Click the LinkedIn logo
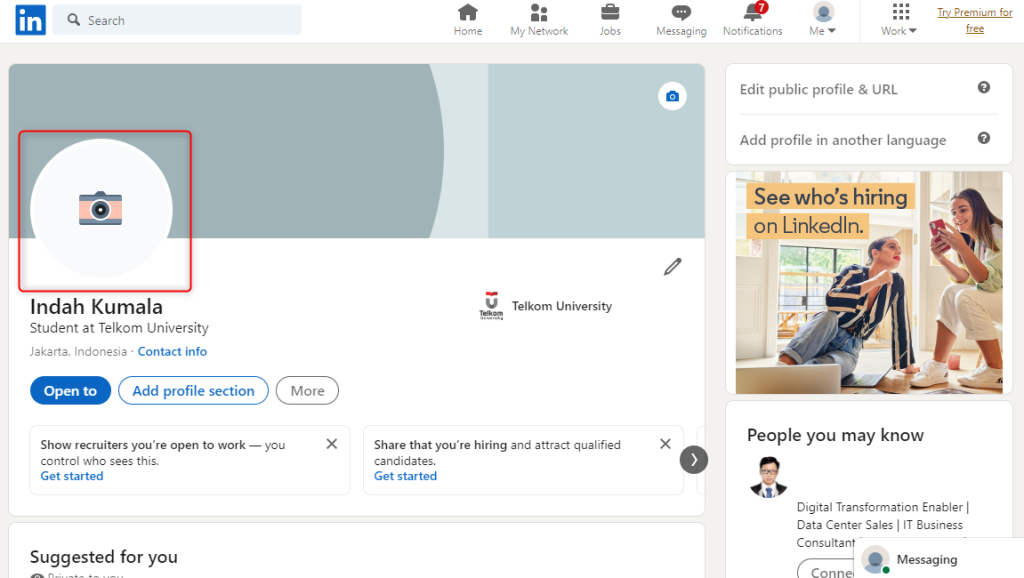Screen dimensions: 1024x578 pyautogui.click(x=31, y=20)
